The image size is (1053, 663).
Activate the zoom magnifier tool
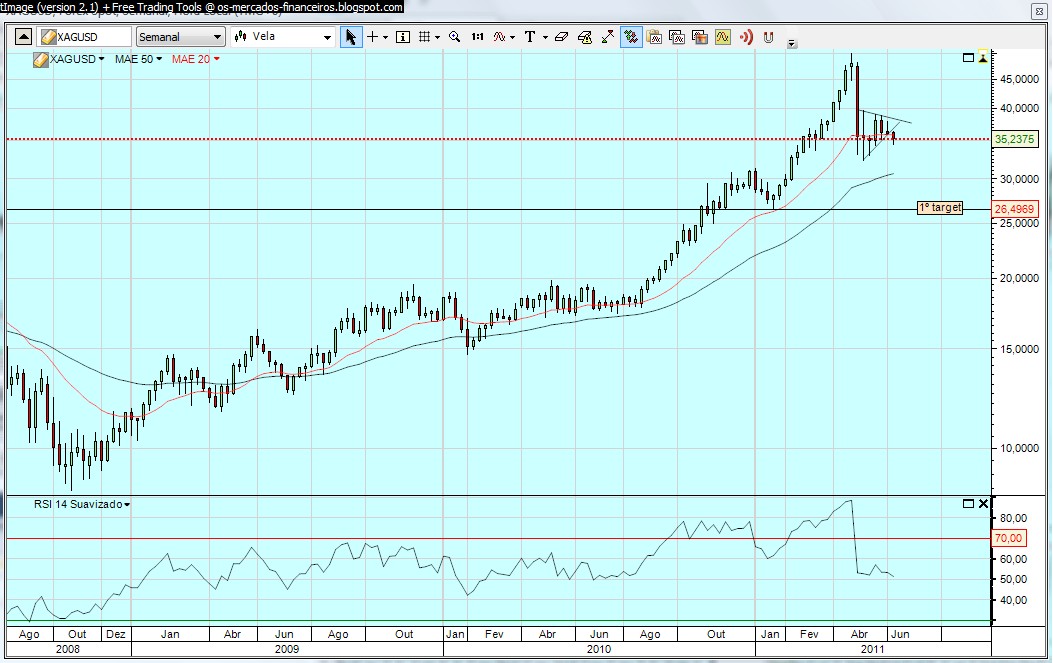point(455,37)
